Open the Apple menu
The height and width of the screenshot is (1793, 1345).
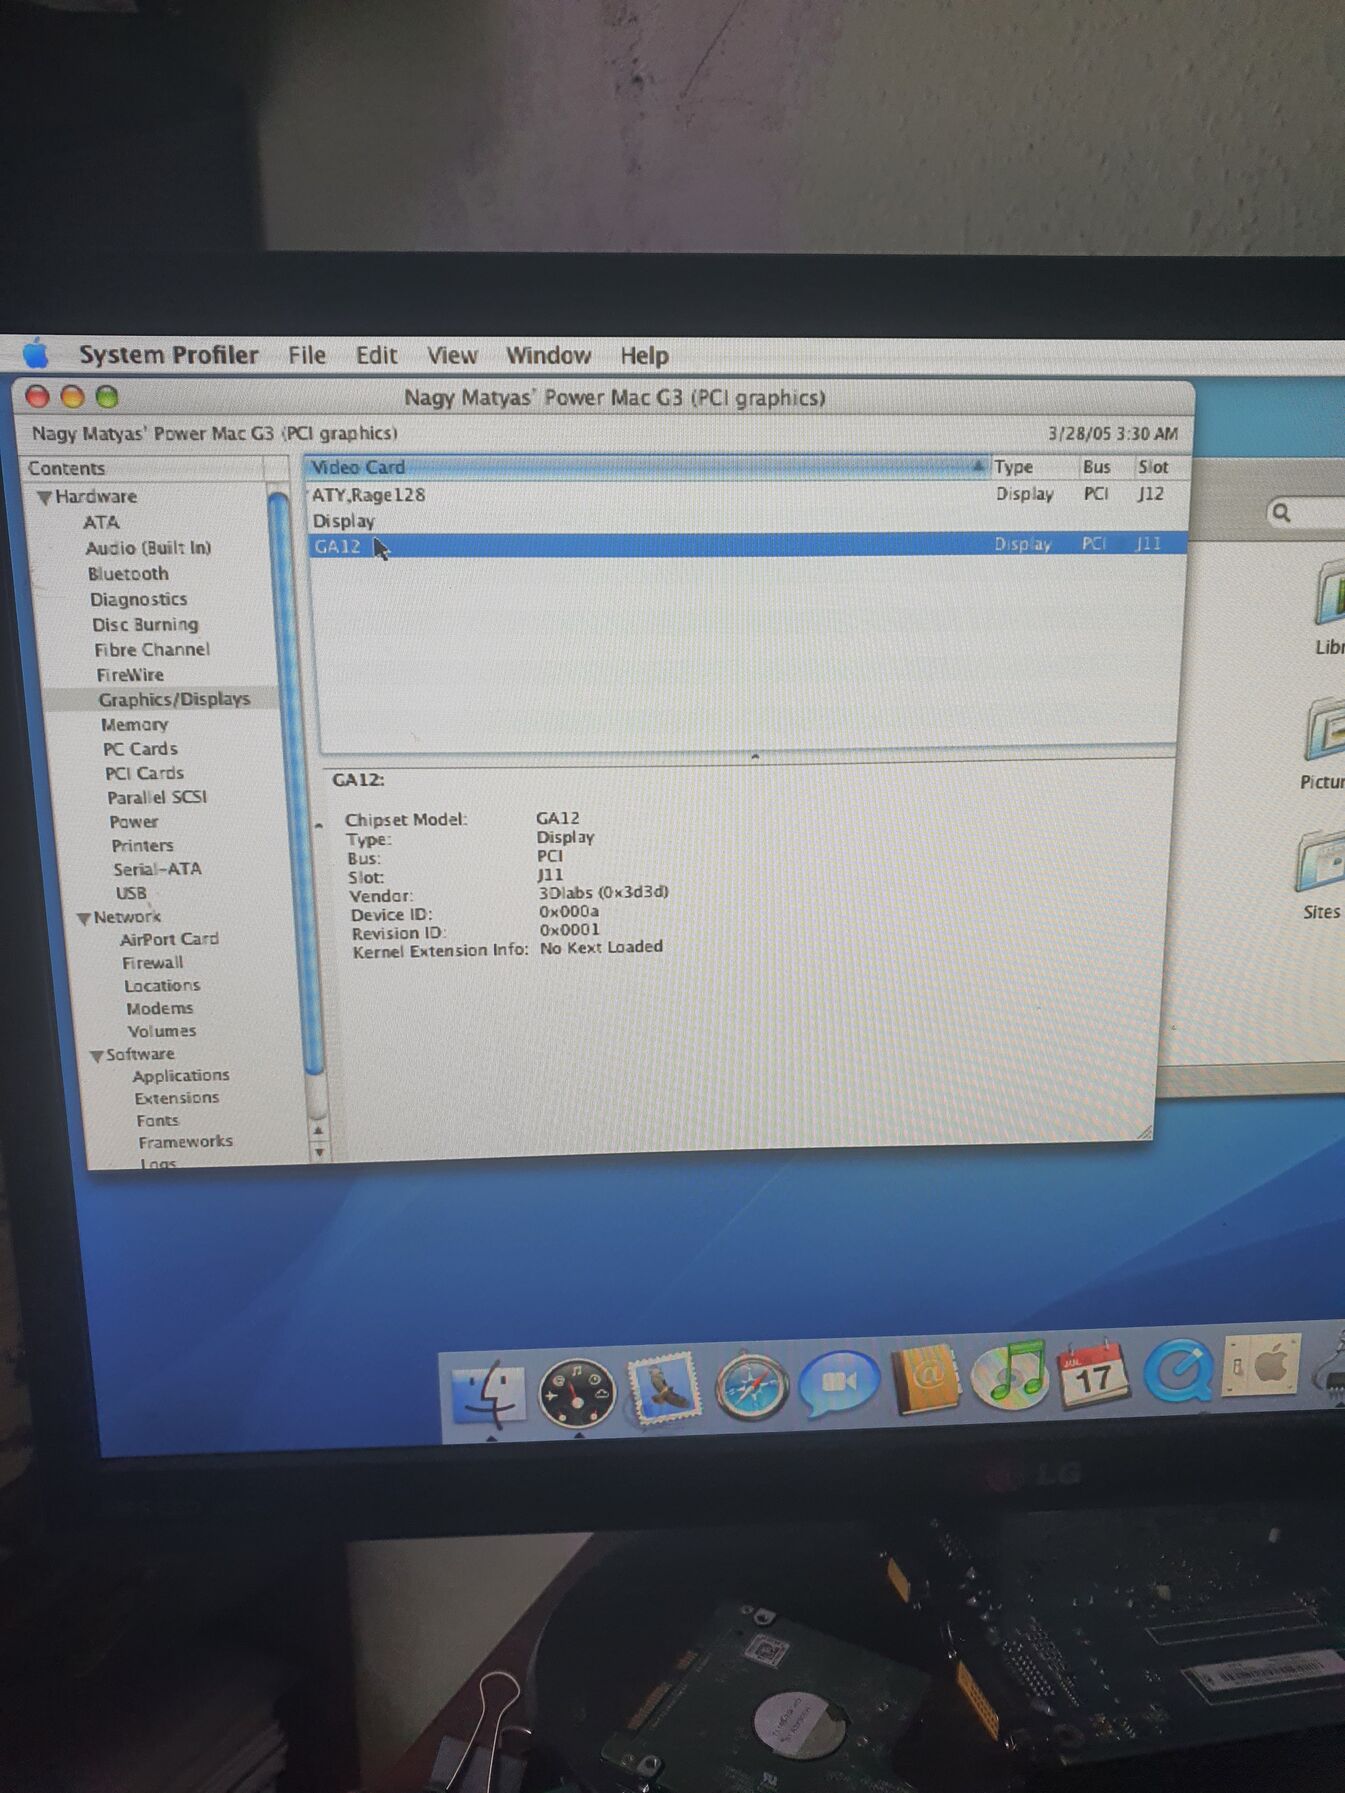tap(36, 354)
